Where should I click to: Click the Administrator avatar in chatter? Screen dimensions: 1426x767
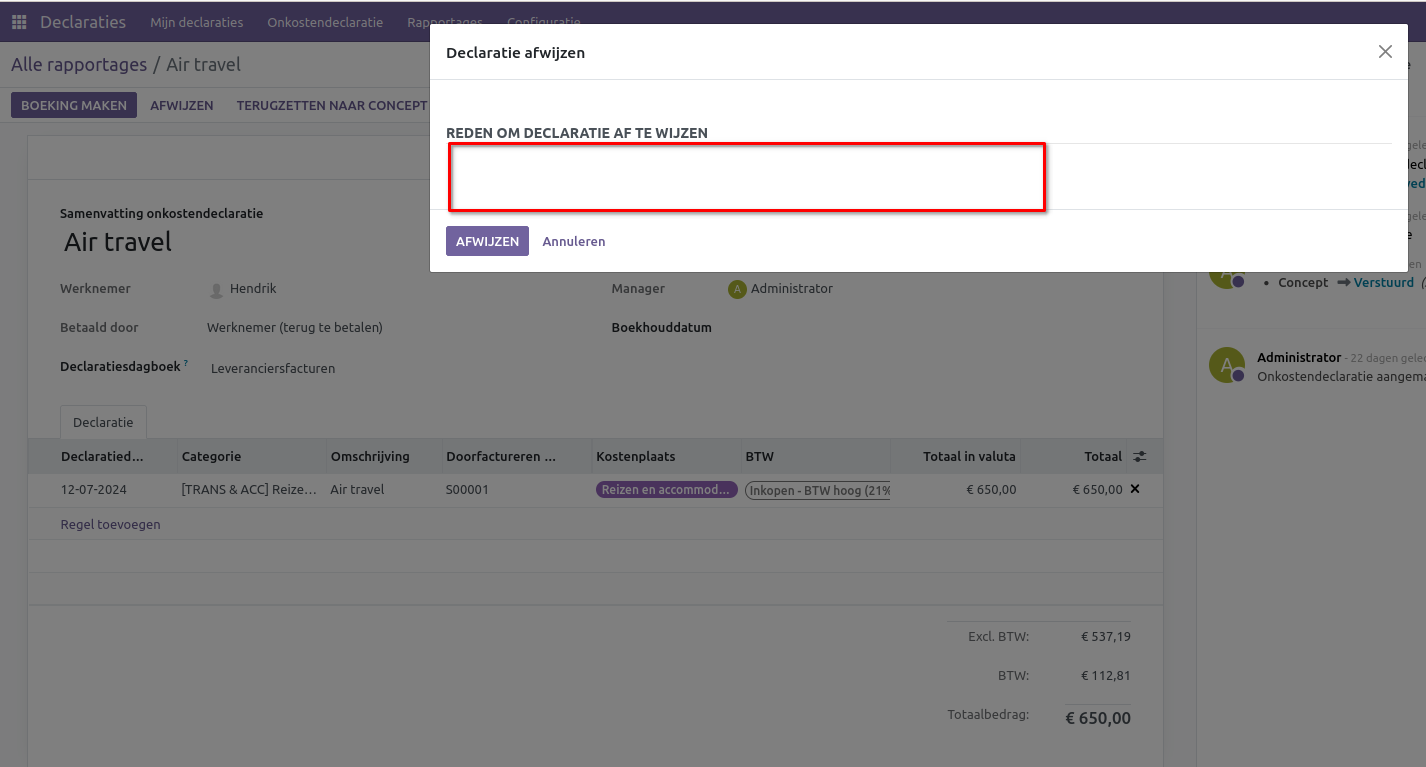pyautogui.click(x=1227, y=364)
